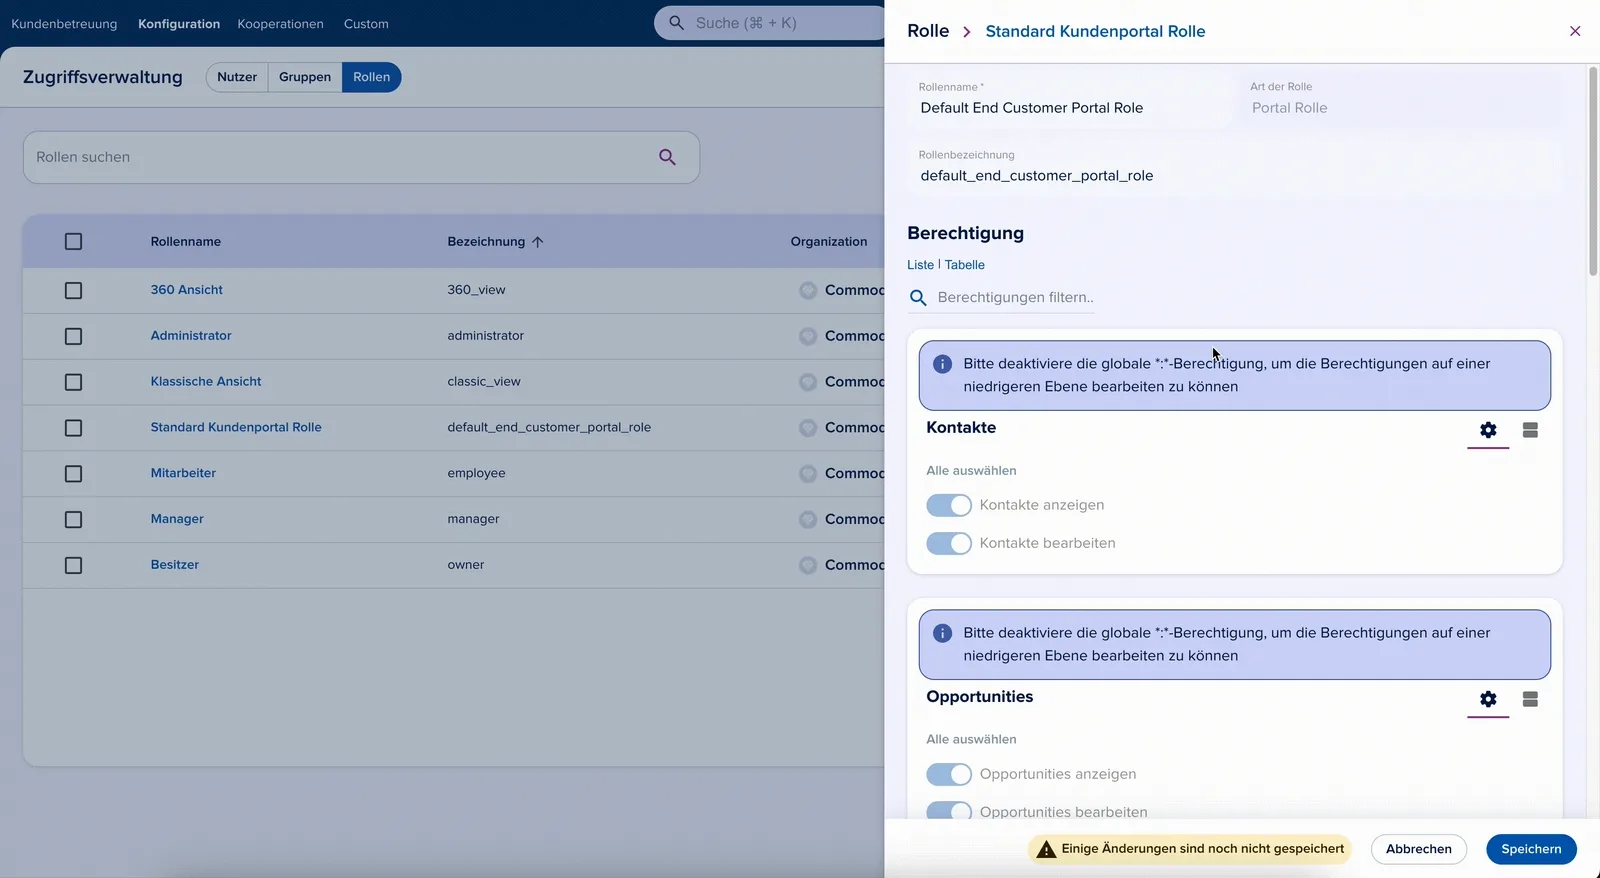Open the Mitarbeiter role link

tap(183, 473)
